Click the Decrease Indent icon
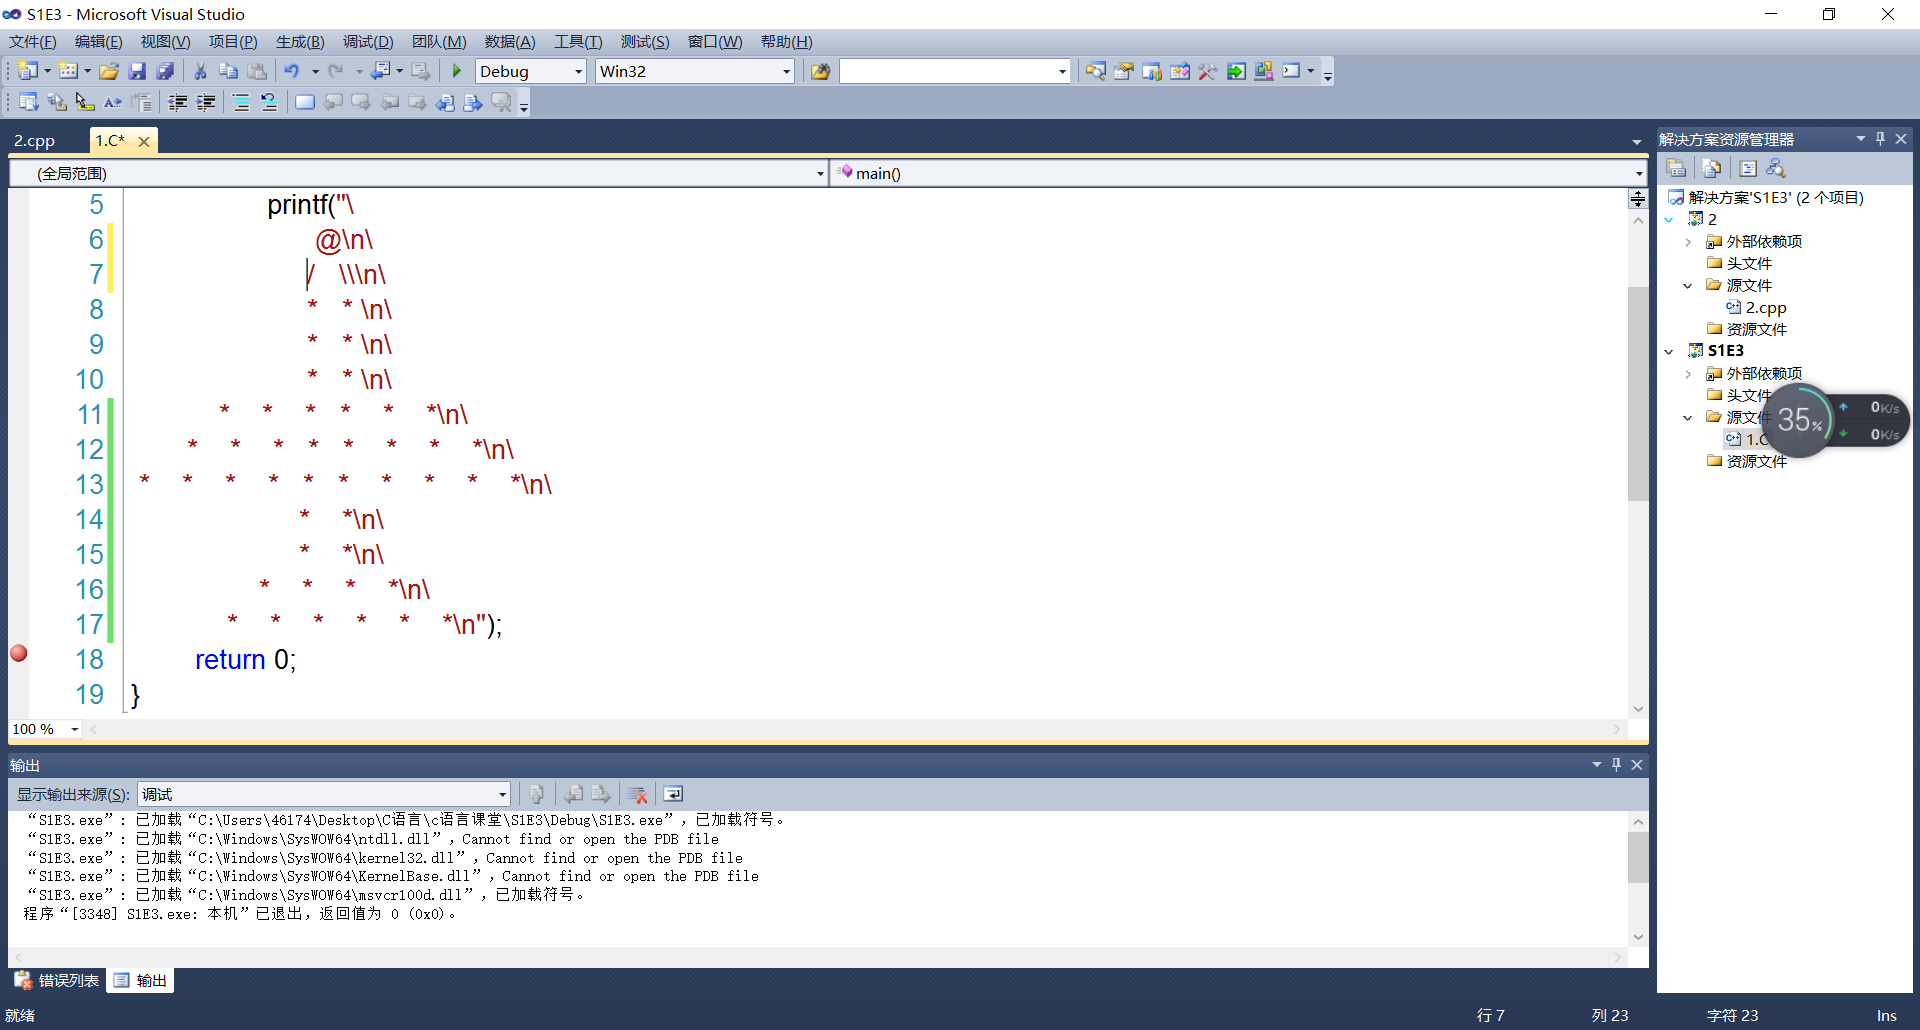 (178, 102)
